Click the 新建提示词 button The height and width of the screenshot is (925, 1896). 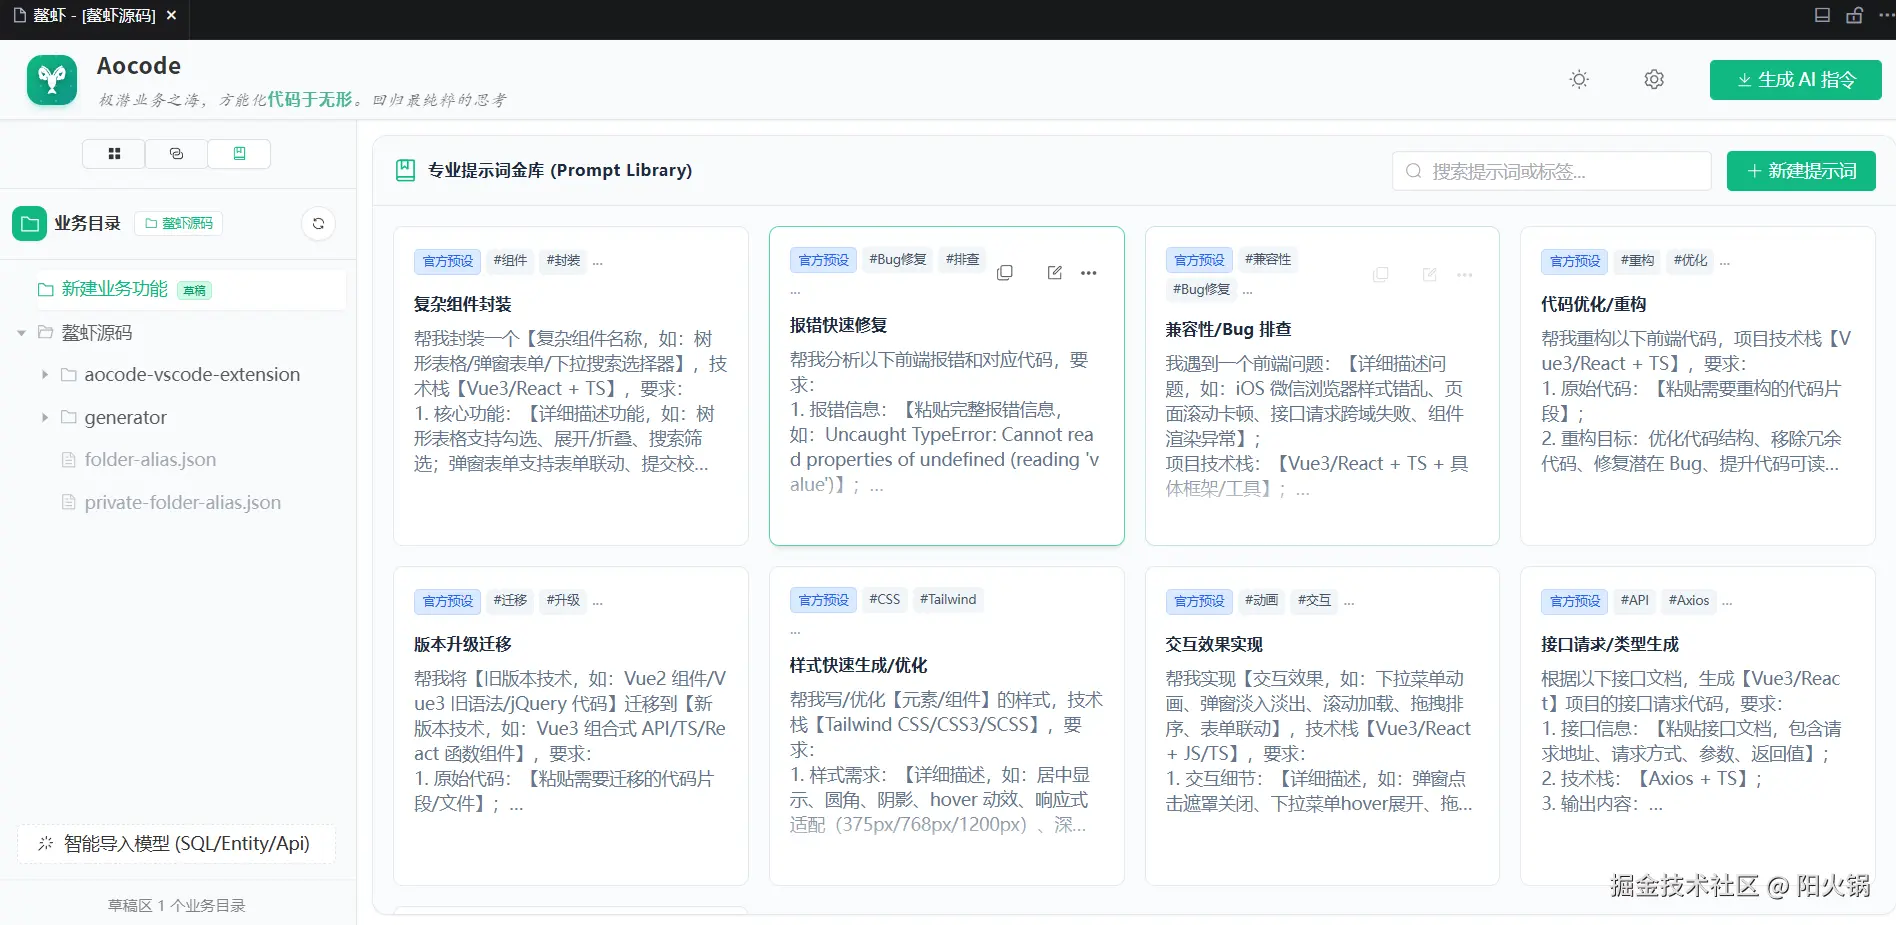click(1801, 171)
